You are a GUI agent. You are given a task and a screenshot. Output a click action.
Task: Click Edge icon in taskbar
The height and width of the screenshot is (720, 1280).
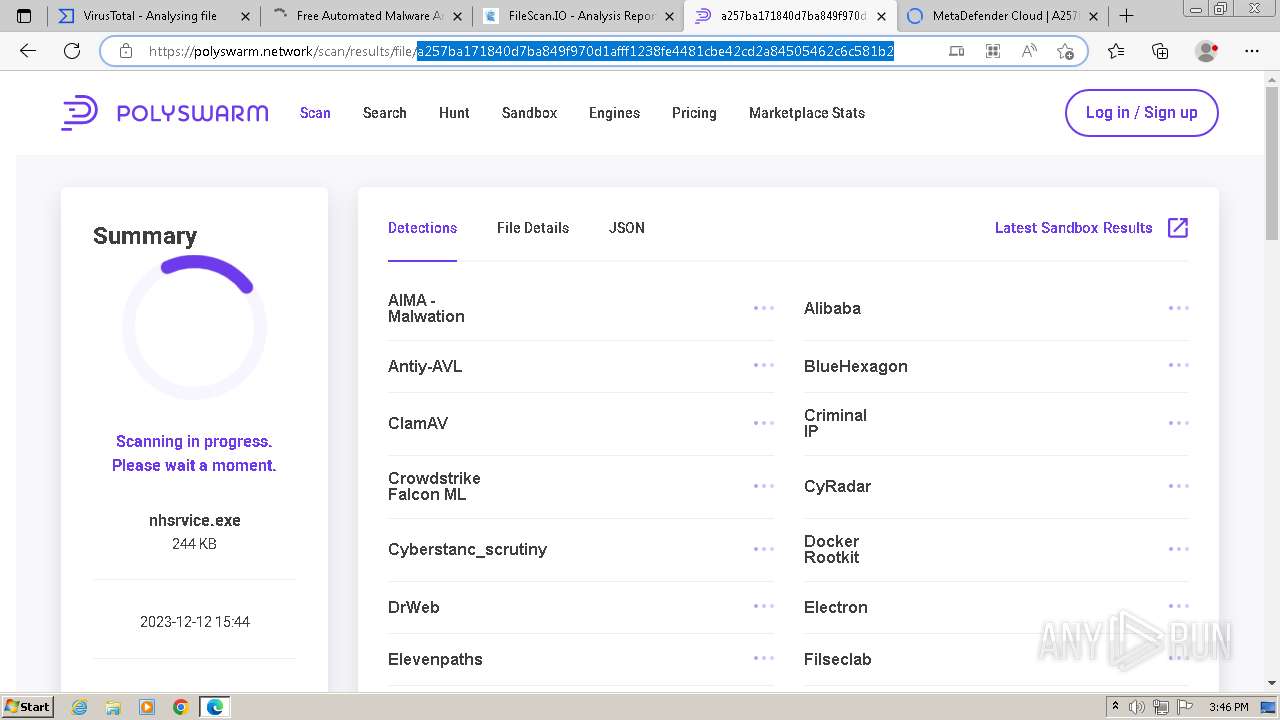pos(215,707)
